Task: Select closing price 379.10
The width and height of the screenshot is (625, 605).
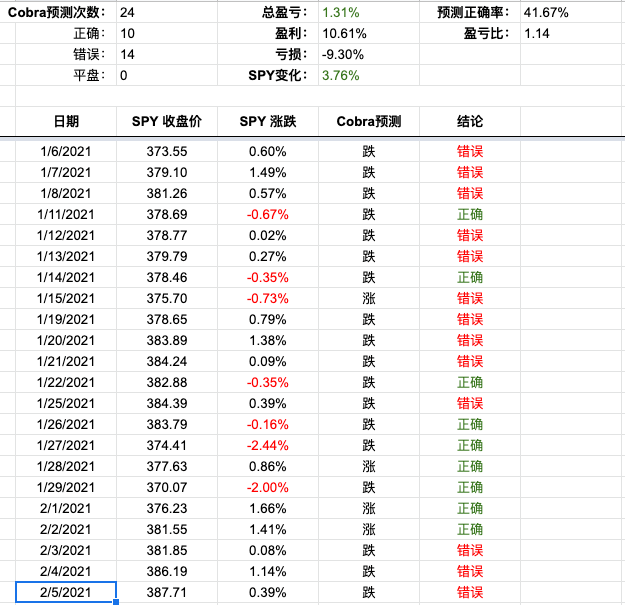Action: [167, 173]
